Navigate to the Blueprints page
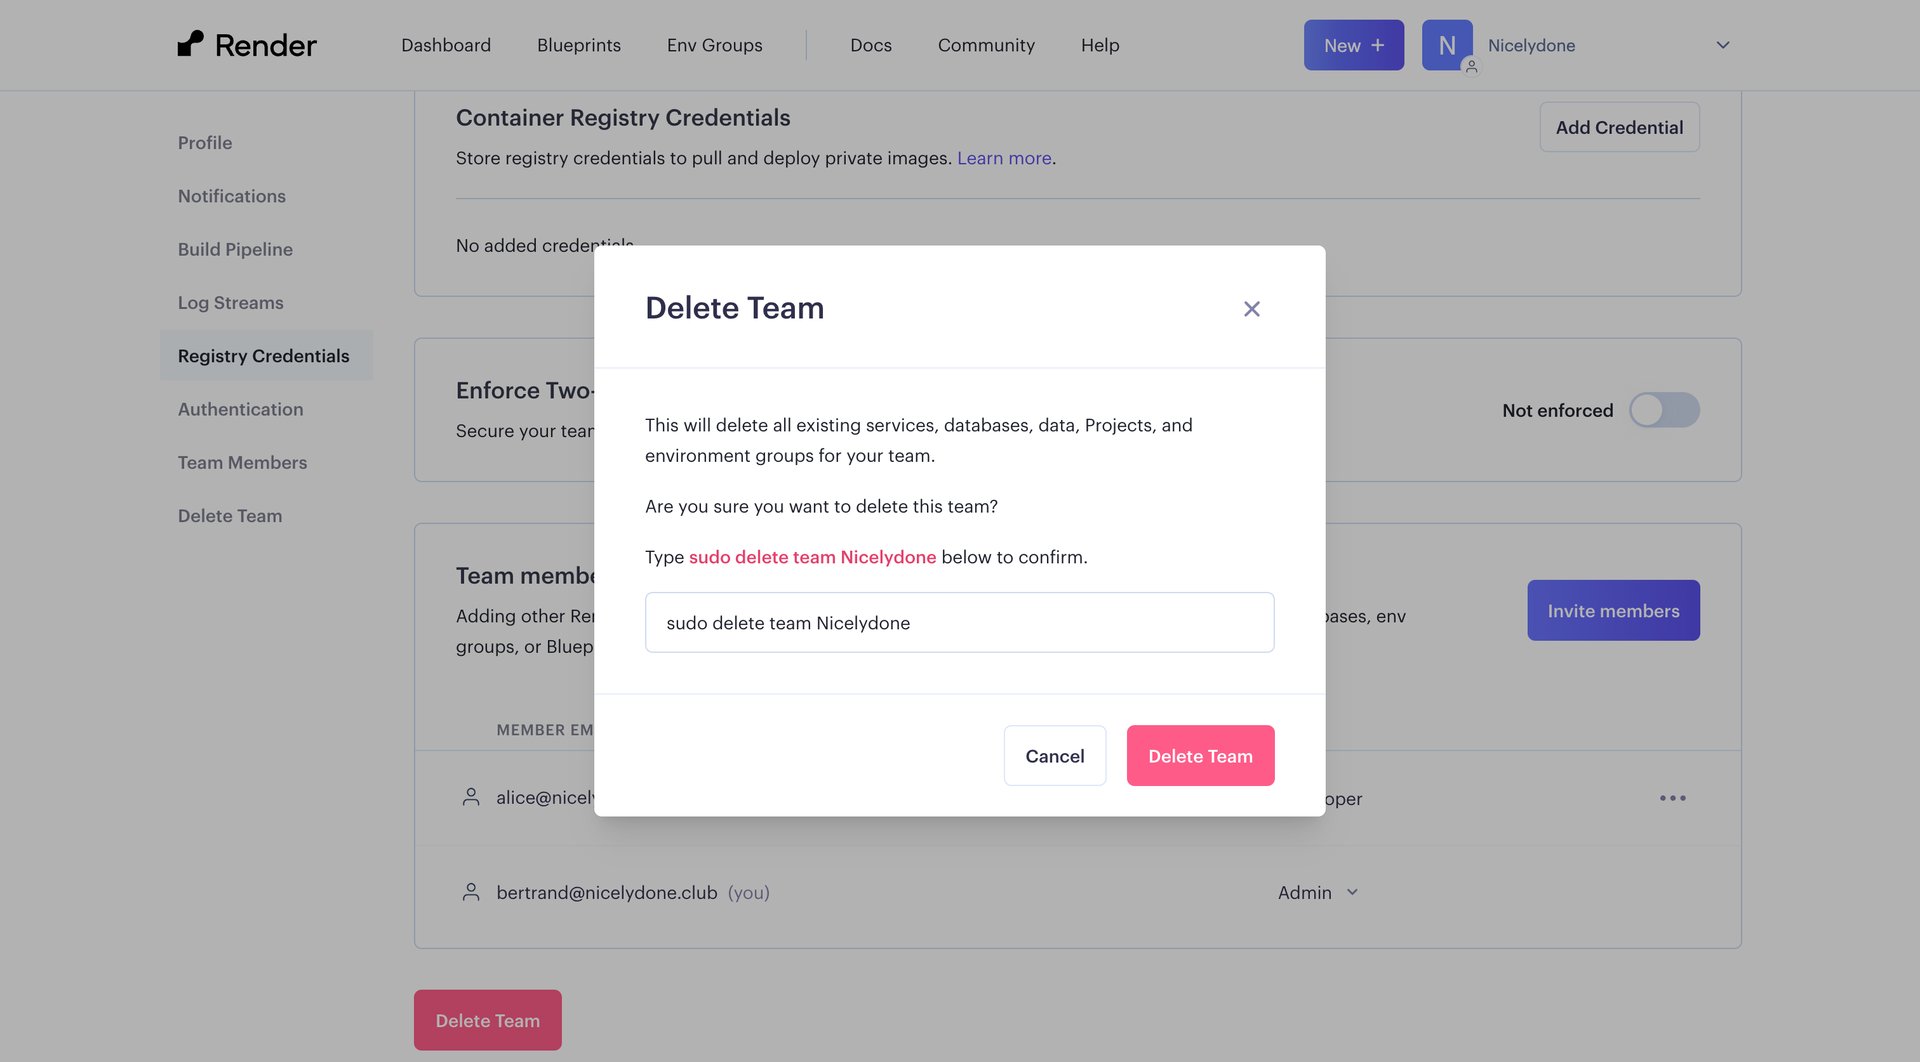Viewport: 1920px width, 1062px height. [578, 45]
